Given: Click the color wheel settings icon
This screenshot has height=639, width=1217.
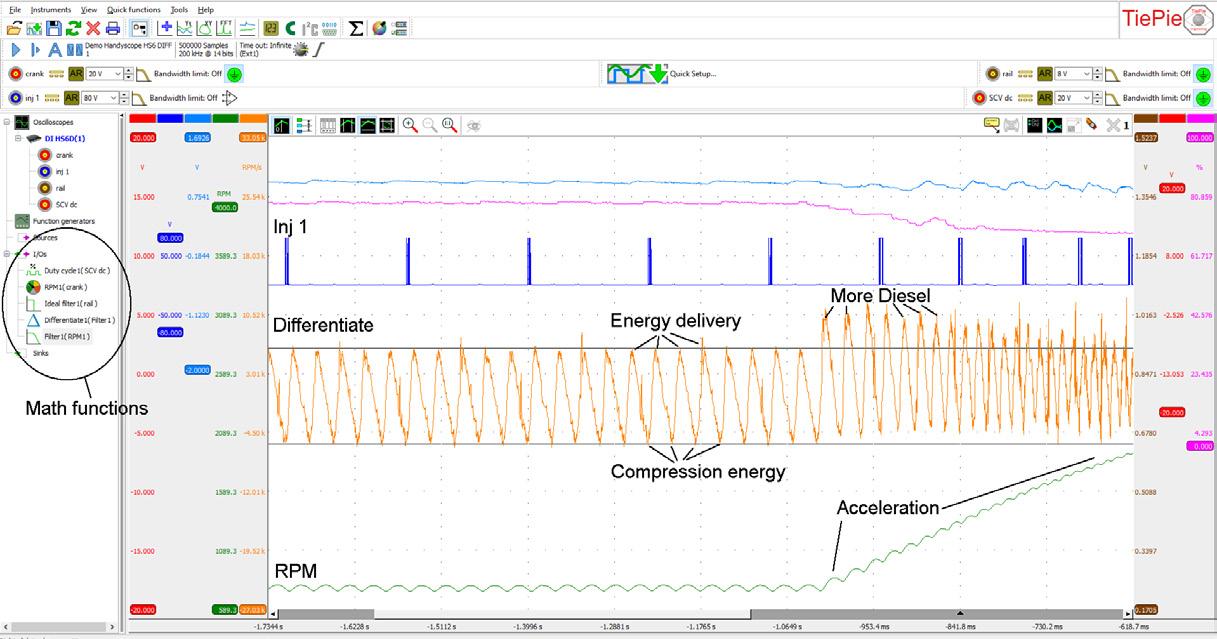Looking at the screenshot, I should (x=379, y=28).
